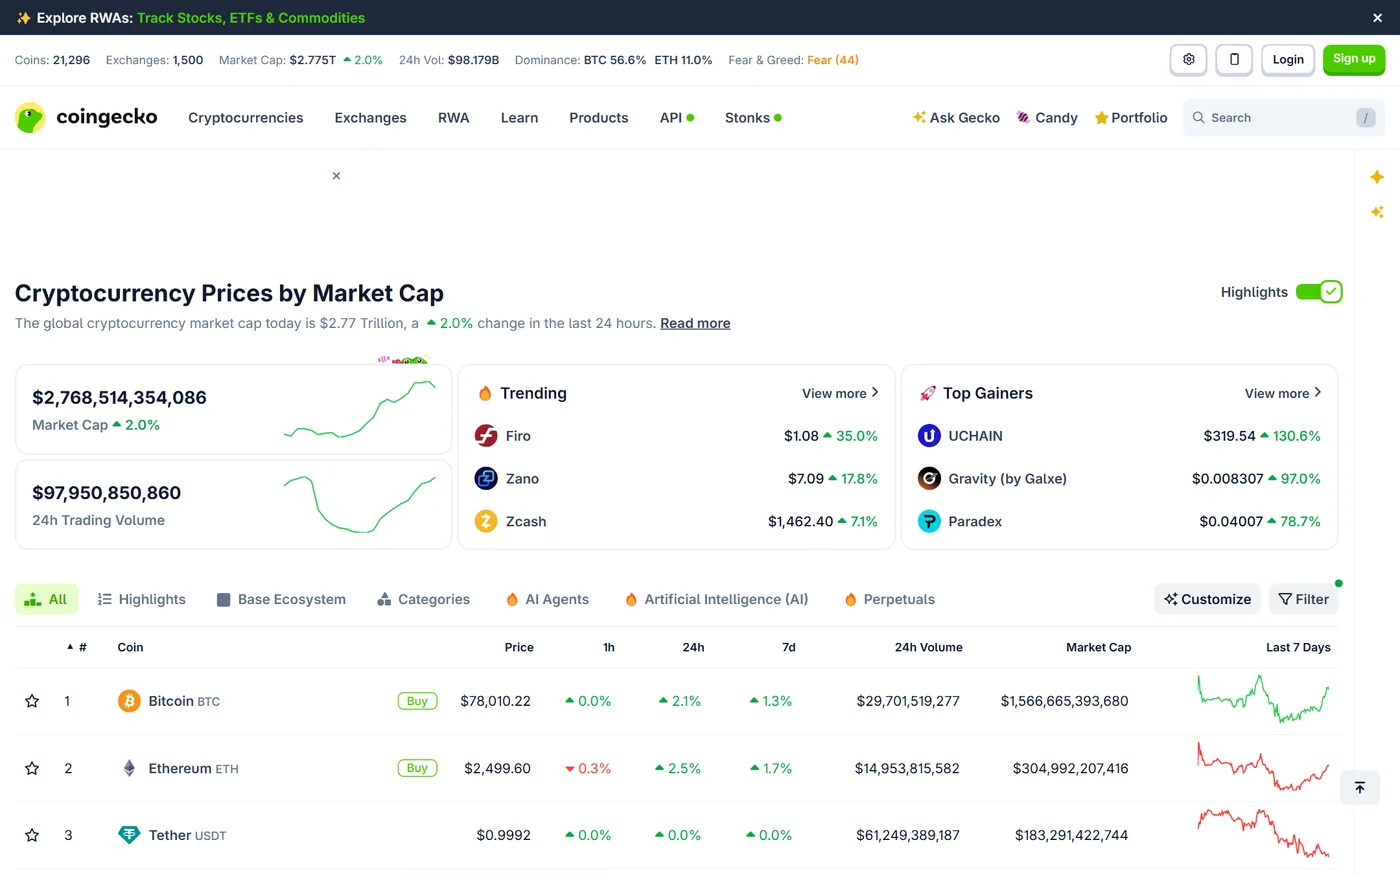Click the scroll-to-top arrow button

click(1360, 787)
